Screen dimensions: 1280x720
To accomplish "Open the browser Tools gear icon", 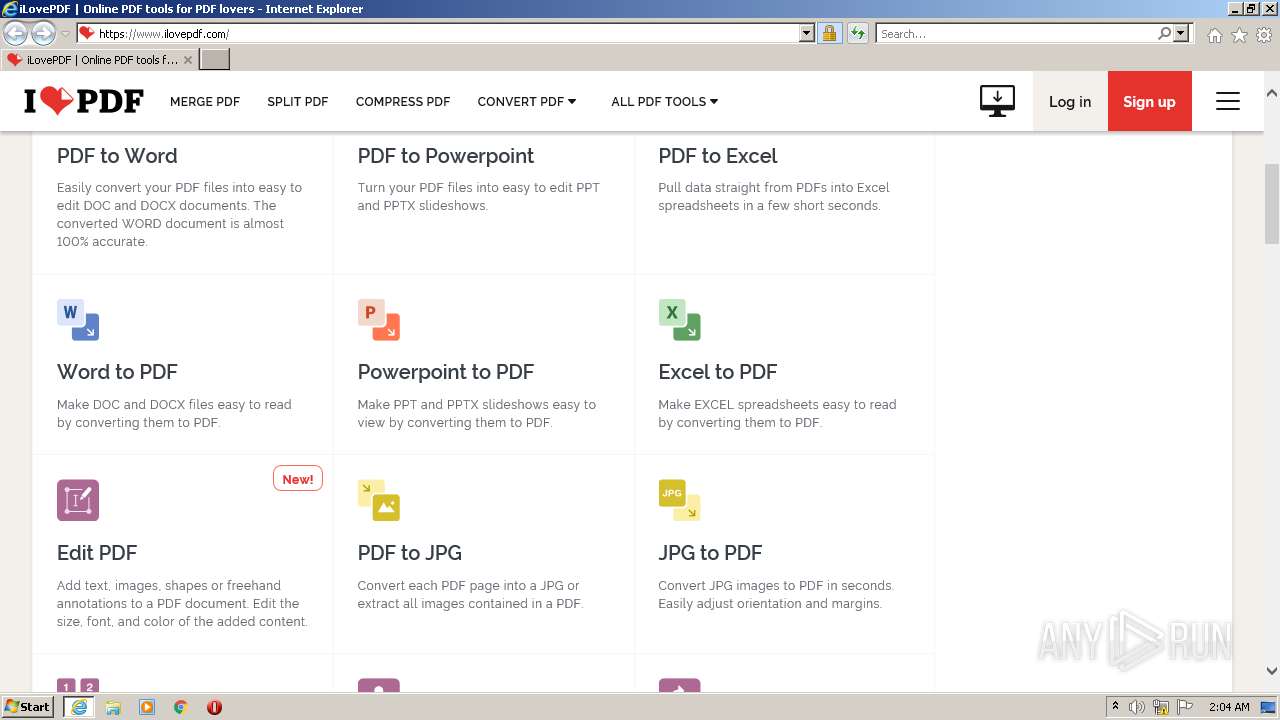I will (x=1264, y=35).
